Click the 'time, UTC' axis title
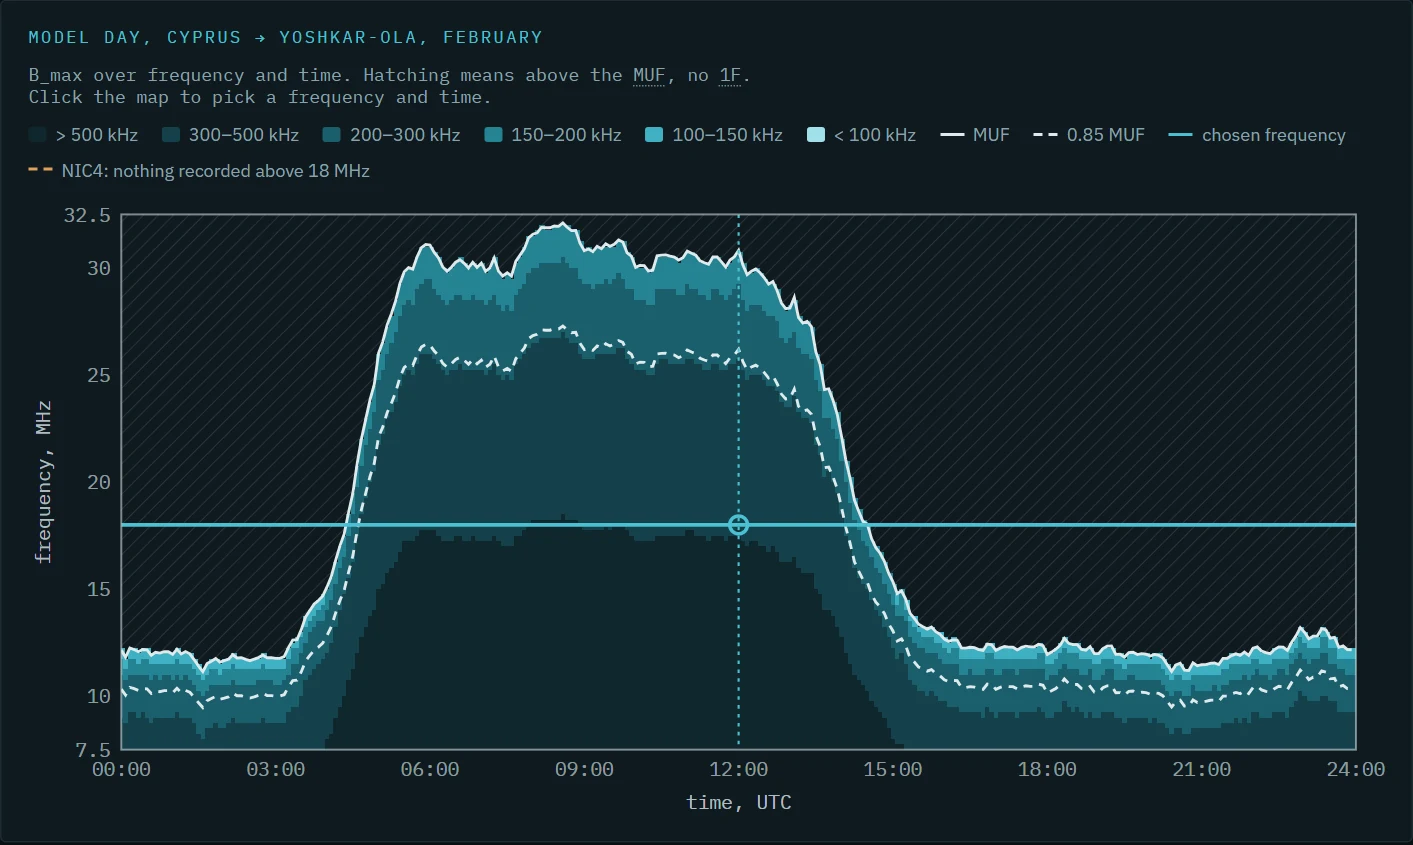This screenshot has width=1413, height=845. (739, 802)
